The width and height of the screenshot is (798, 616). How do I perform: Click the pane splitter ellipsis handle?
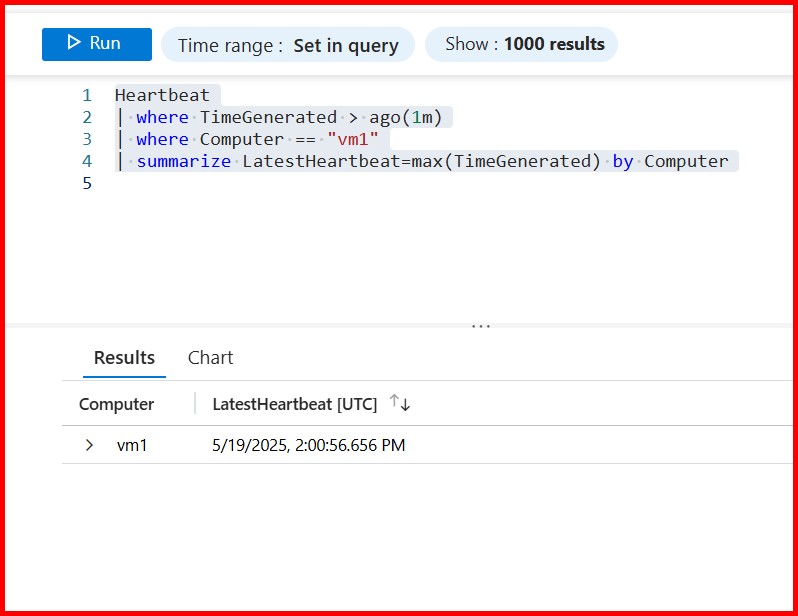480,326
